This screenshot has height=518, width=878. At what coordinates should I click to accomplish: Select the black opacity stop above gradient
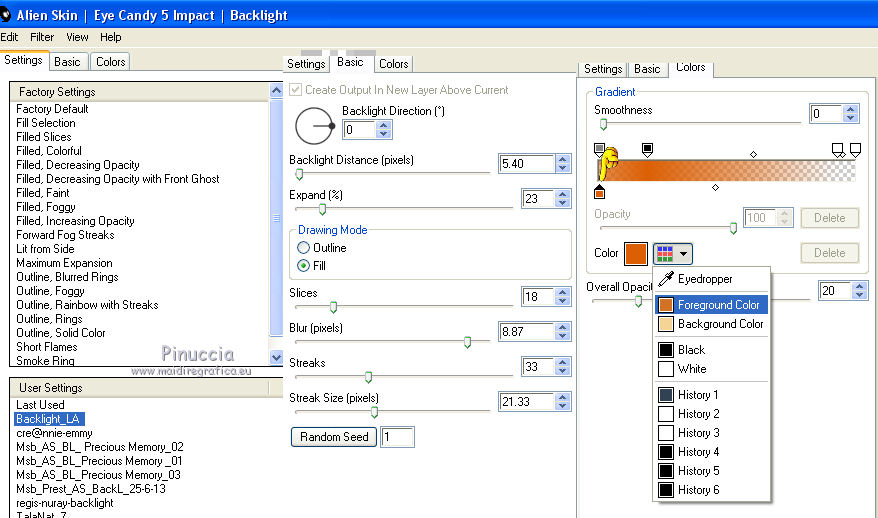coord(647,150)
